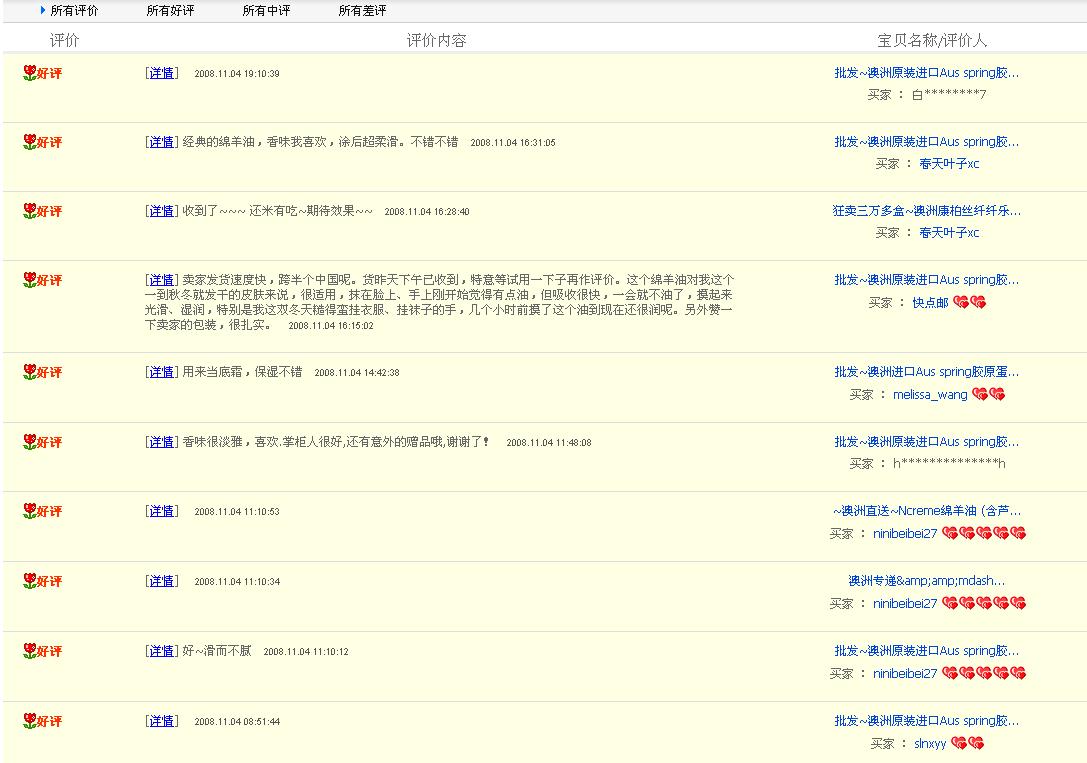Viewport: 1087px width, 763px height.
Task: Click the rose 好评 icon on the first review
Action: point(29,71)
